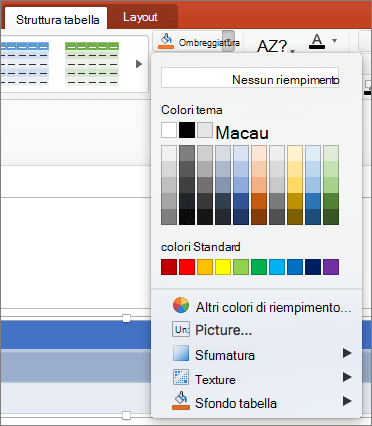This screenshot has width=372, height=426.
Task: Click the Picture entry icon
Action: [181, 329]
